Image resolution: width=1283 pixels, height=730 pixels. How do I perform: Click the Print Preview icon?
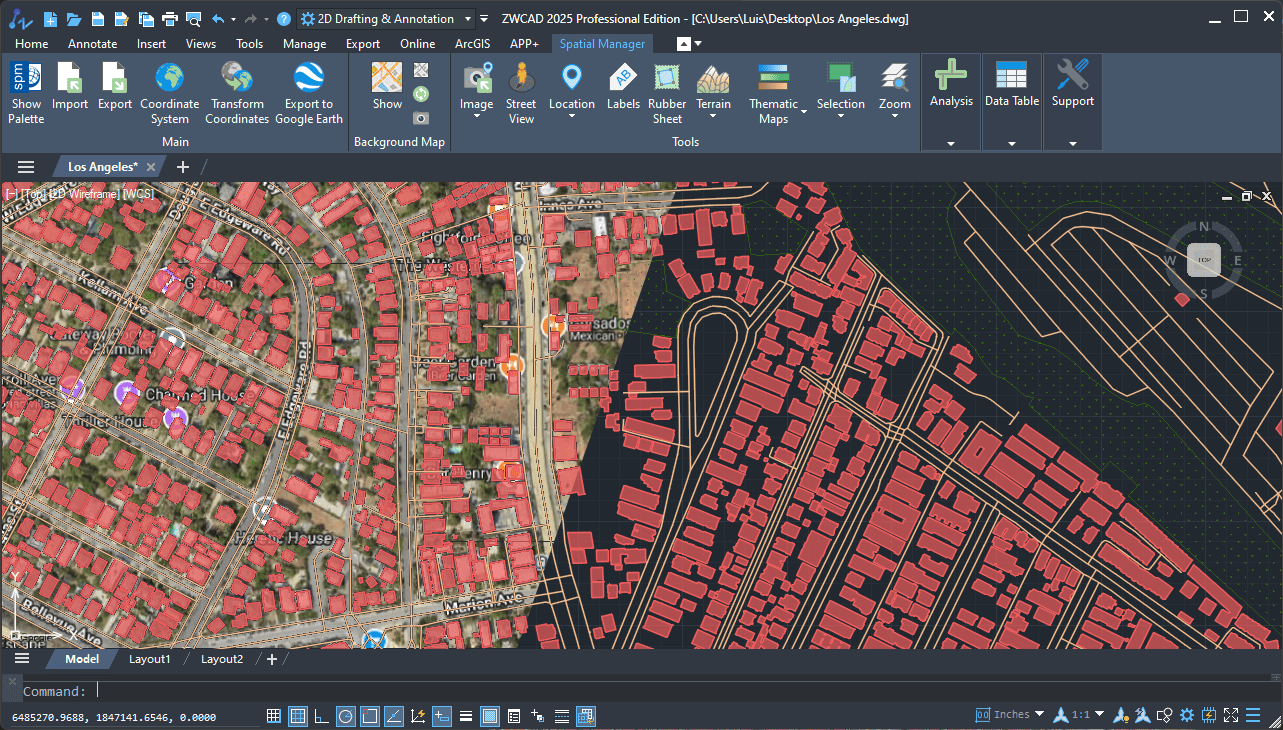193,18
